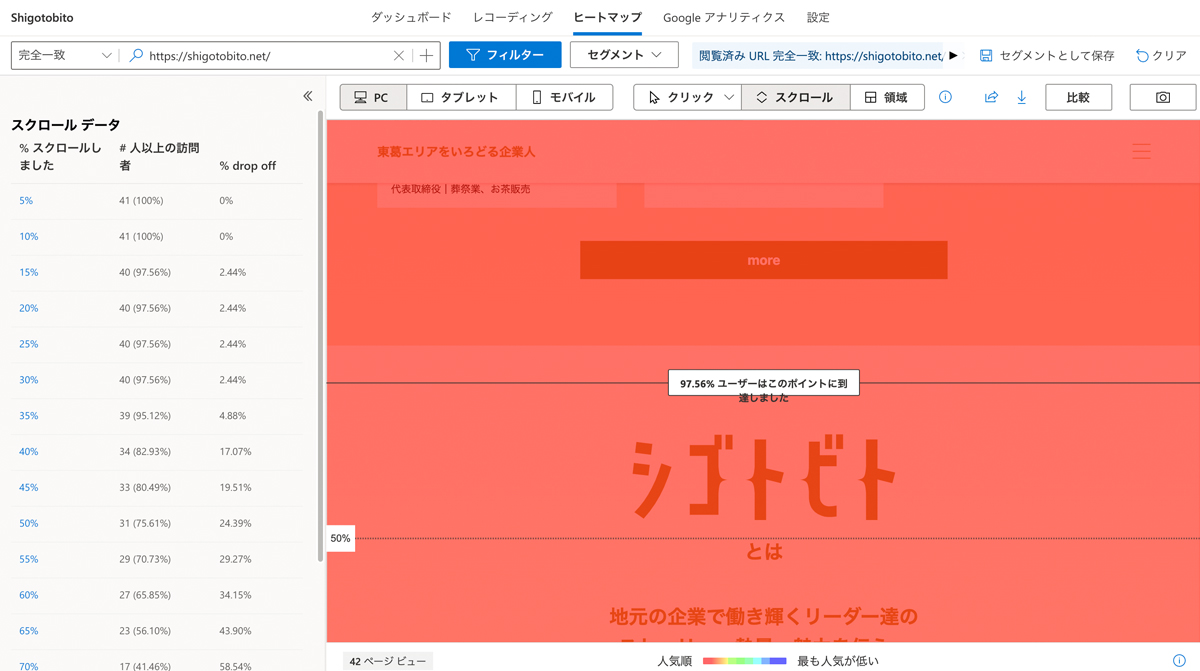Take a screenshot with the camera button

[x=1163, y=97]
